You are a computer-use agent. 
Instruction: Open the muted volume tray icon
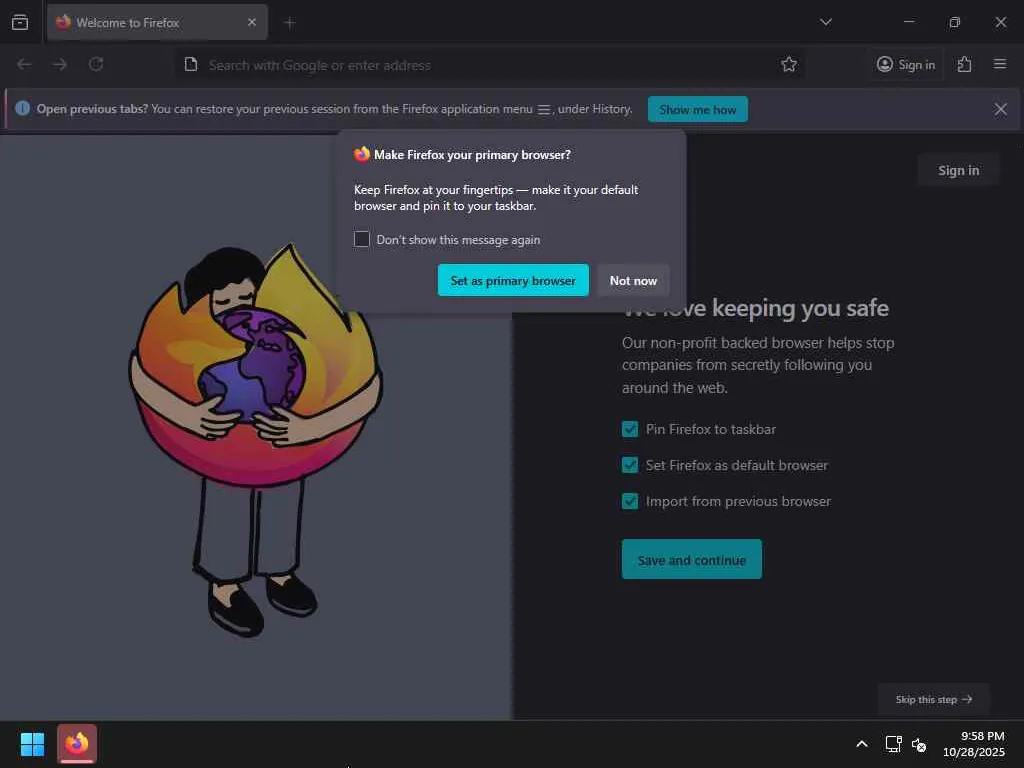coord(919,744)
